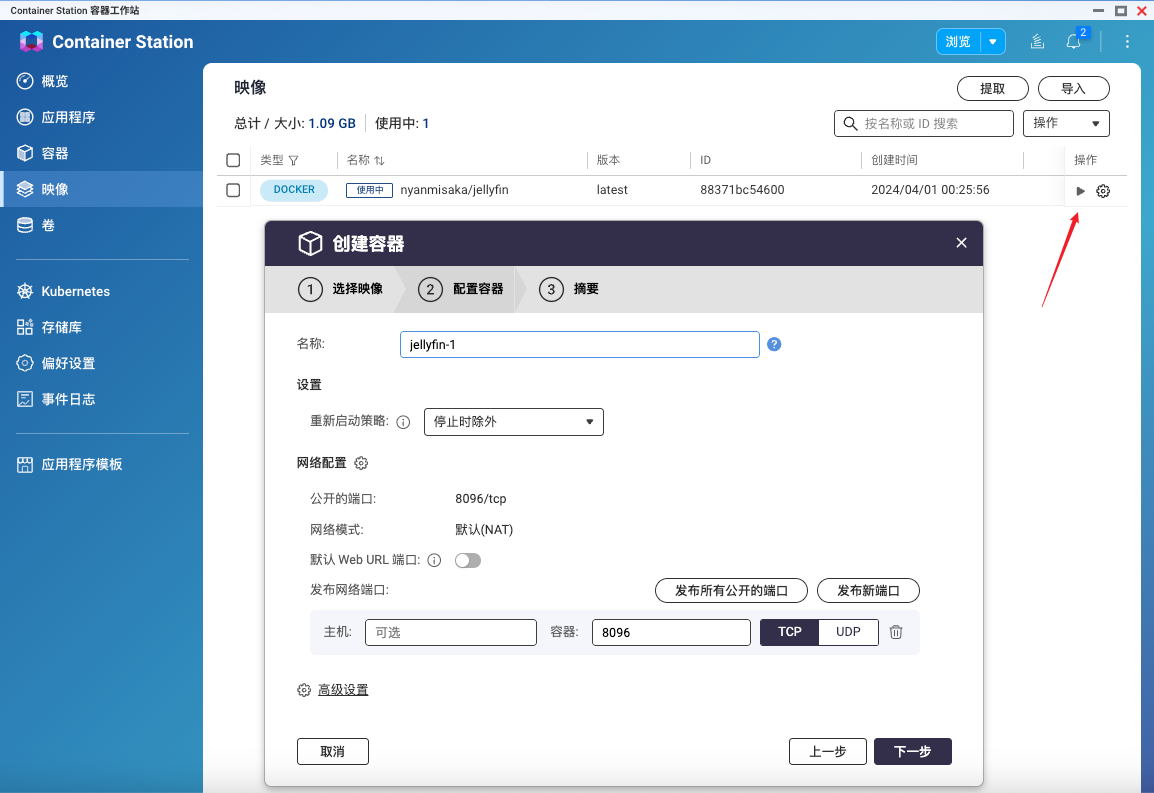Open the jellyfin image settings gear
1154x793 pixels.
(x=1102, y=191)
